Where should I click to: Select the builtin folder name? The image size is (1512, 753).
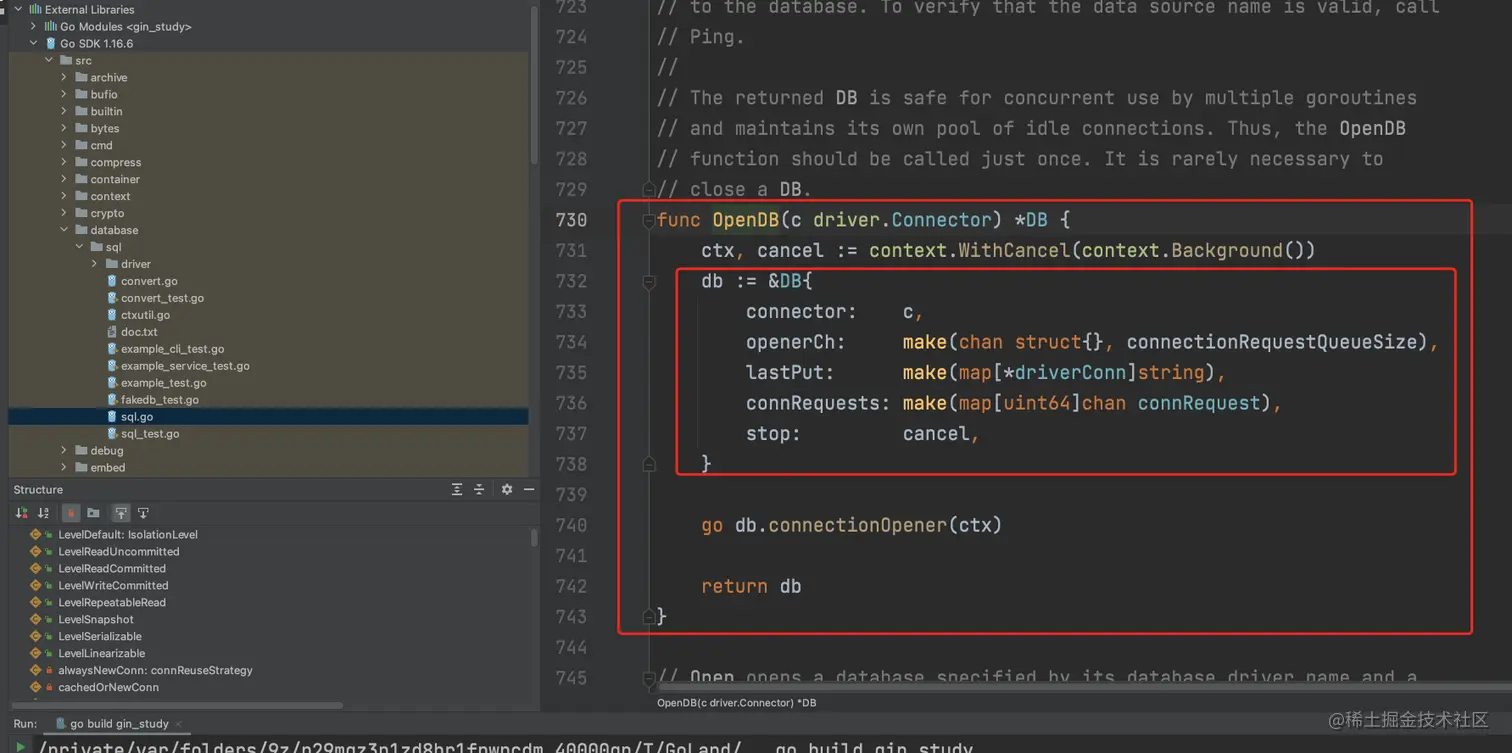point(106,112)
